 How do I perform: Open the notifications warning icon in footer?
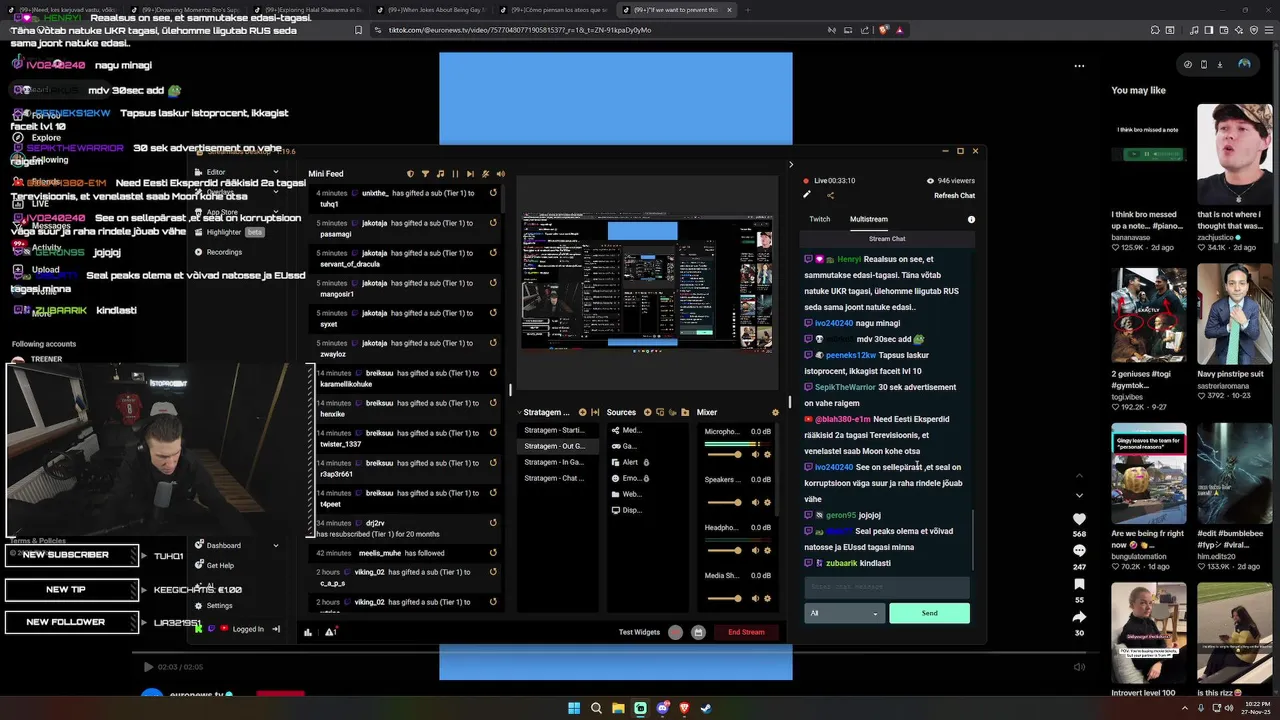(330, 632)
